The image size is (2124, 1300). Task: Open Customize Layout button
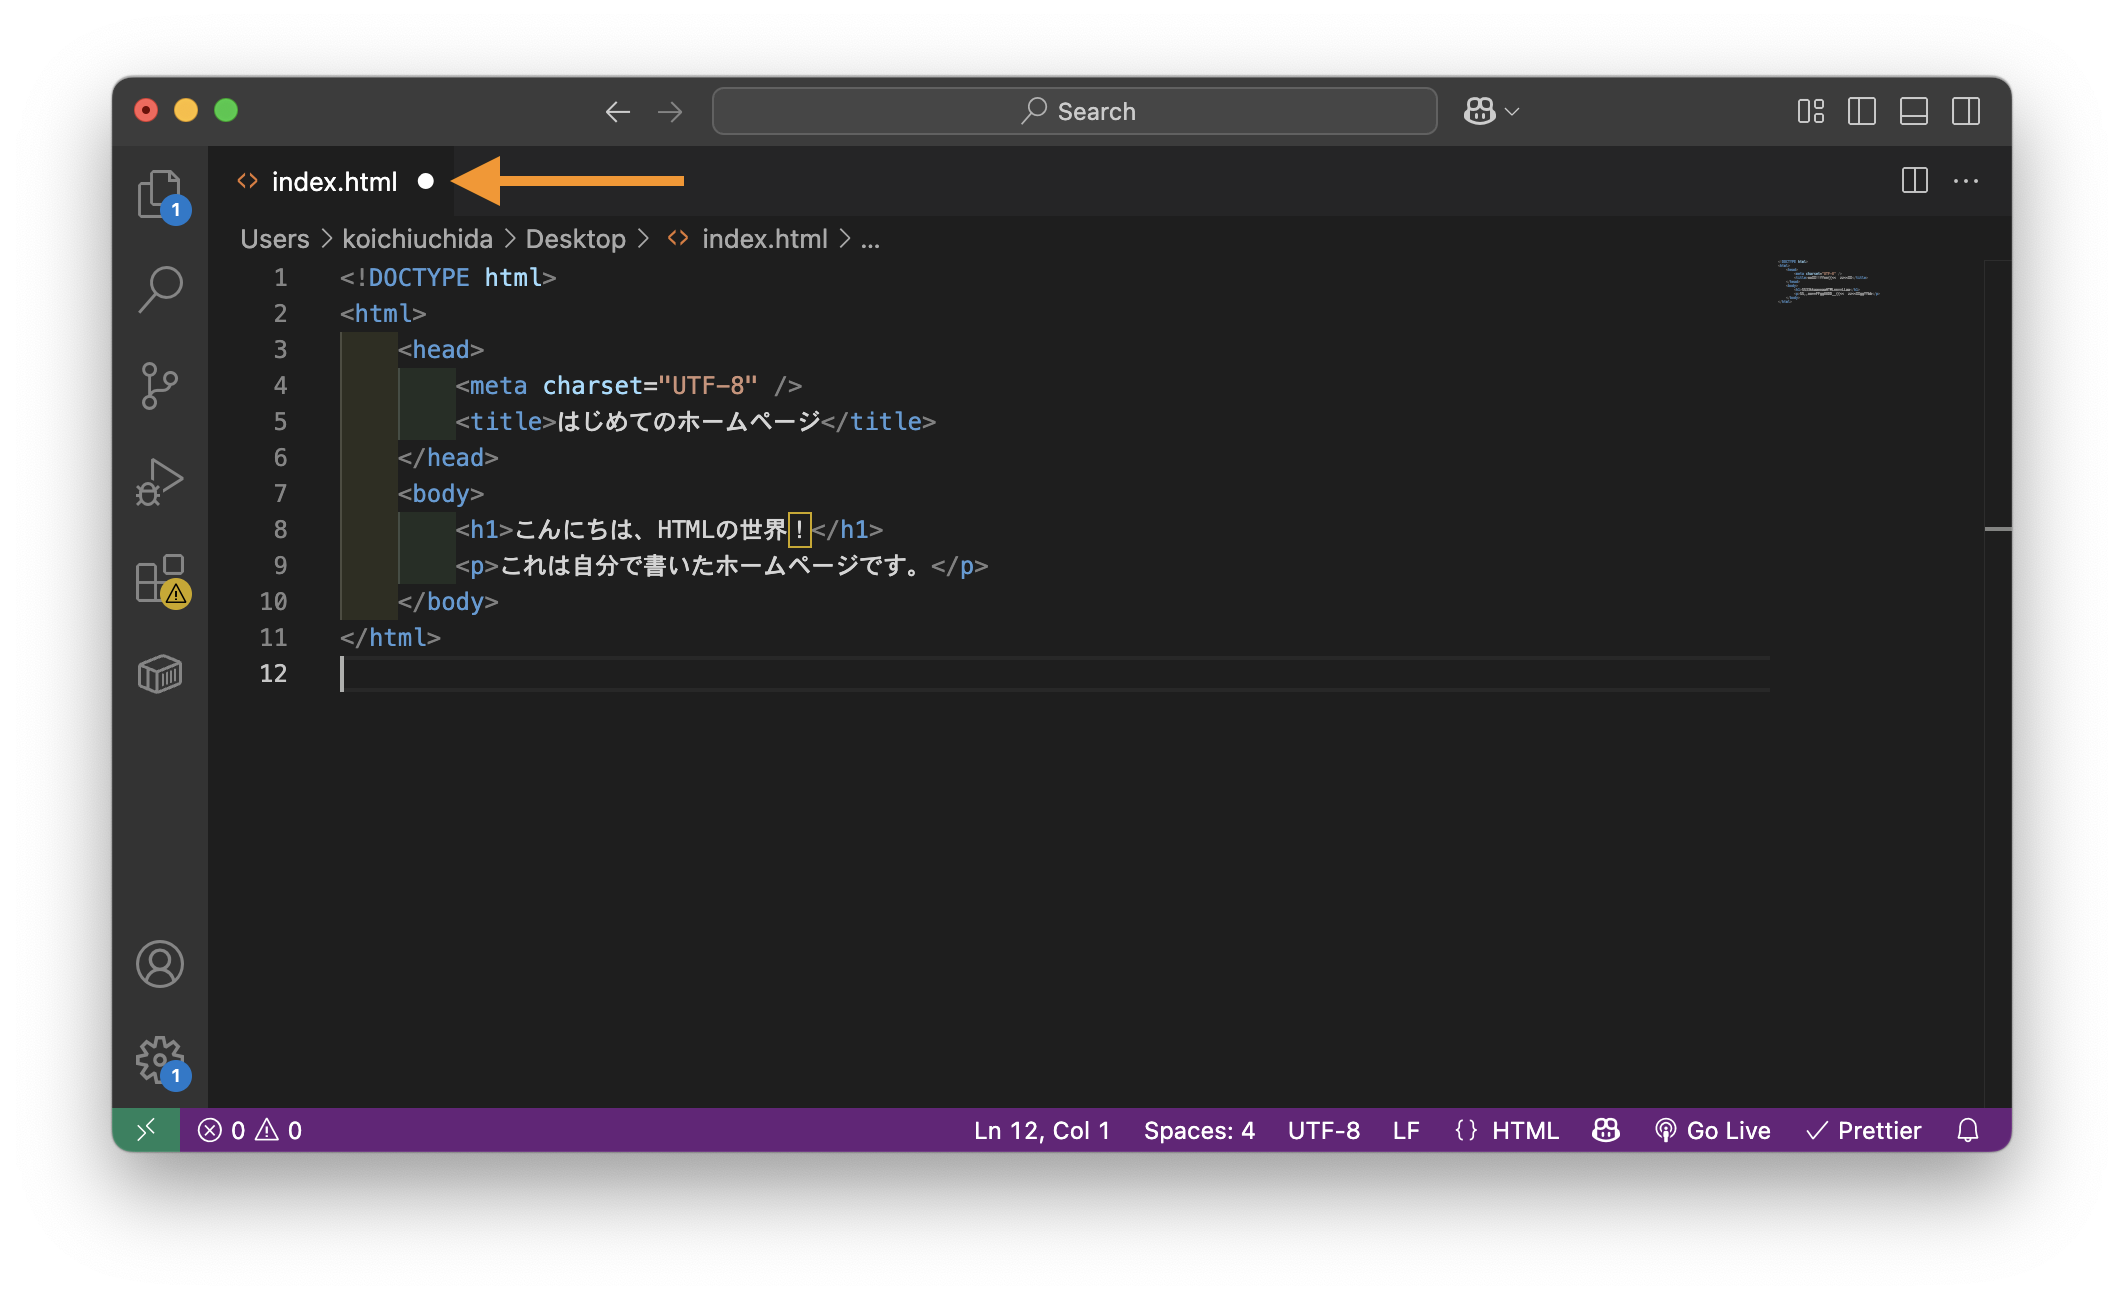tap(1811, 111)
